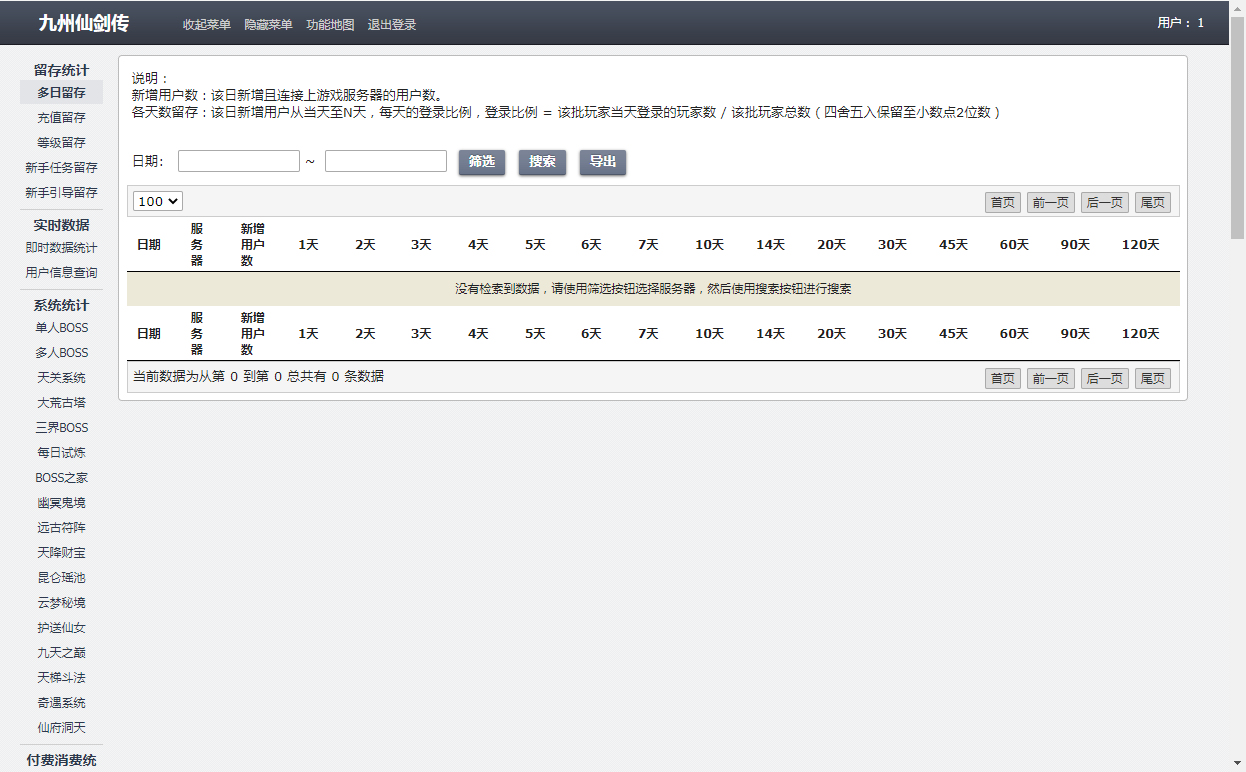The height and width of the screenshot is (772, 1246).
Task: Click upper table 日期 column header
Action: (149, 245)
